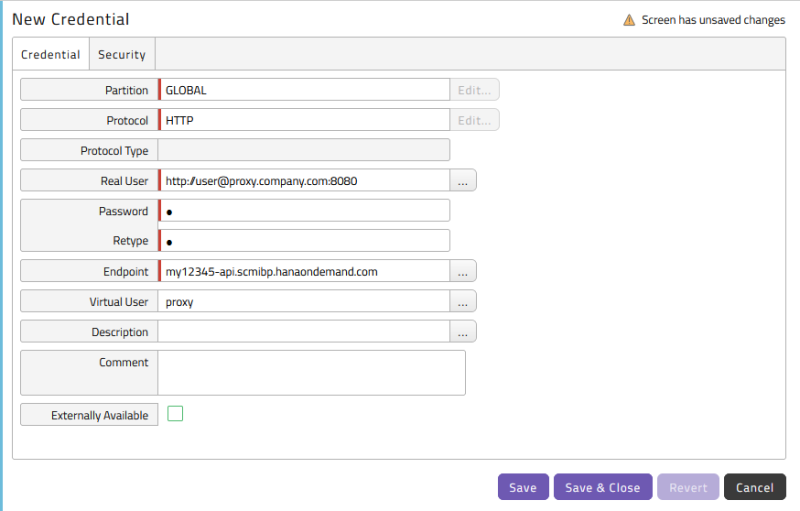The width and height of the screenshot is (800, 511).
Task: Click the Save & Close button
Action: point(603,487)
